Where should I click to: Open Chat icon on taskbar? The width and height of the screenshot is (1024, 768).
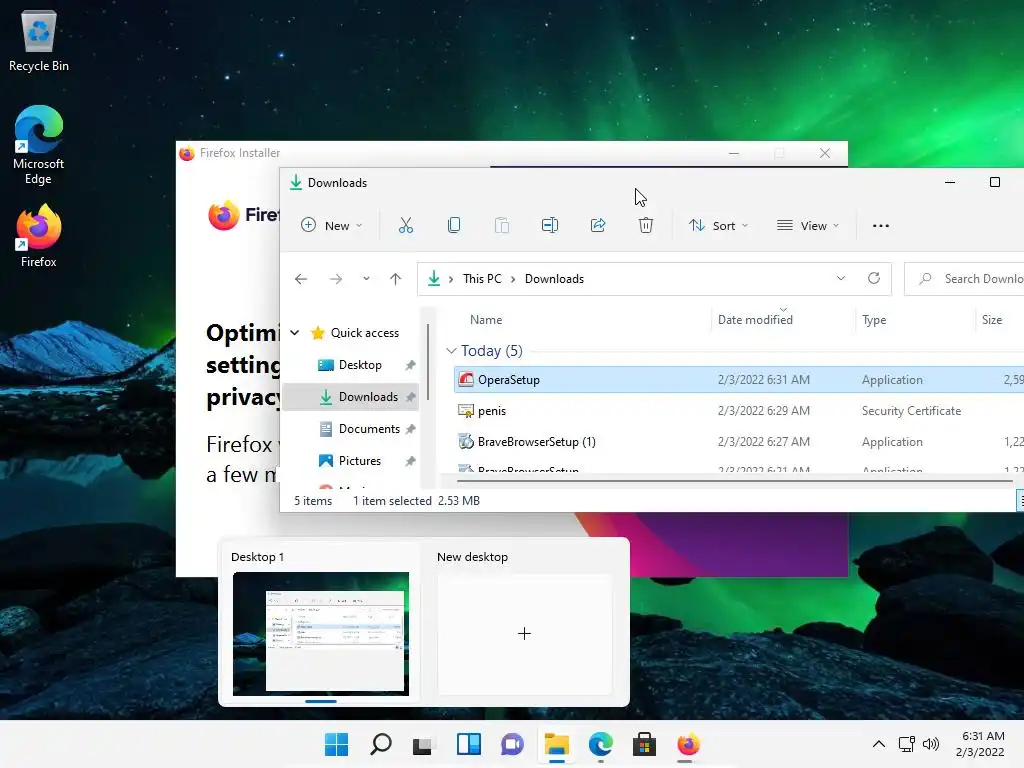coord(512,744)
